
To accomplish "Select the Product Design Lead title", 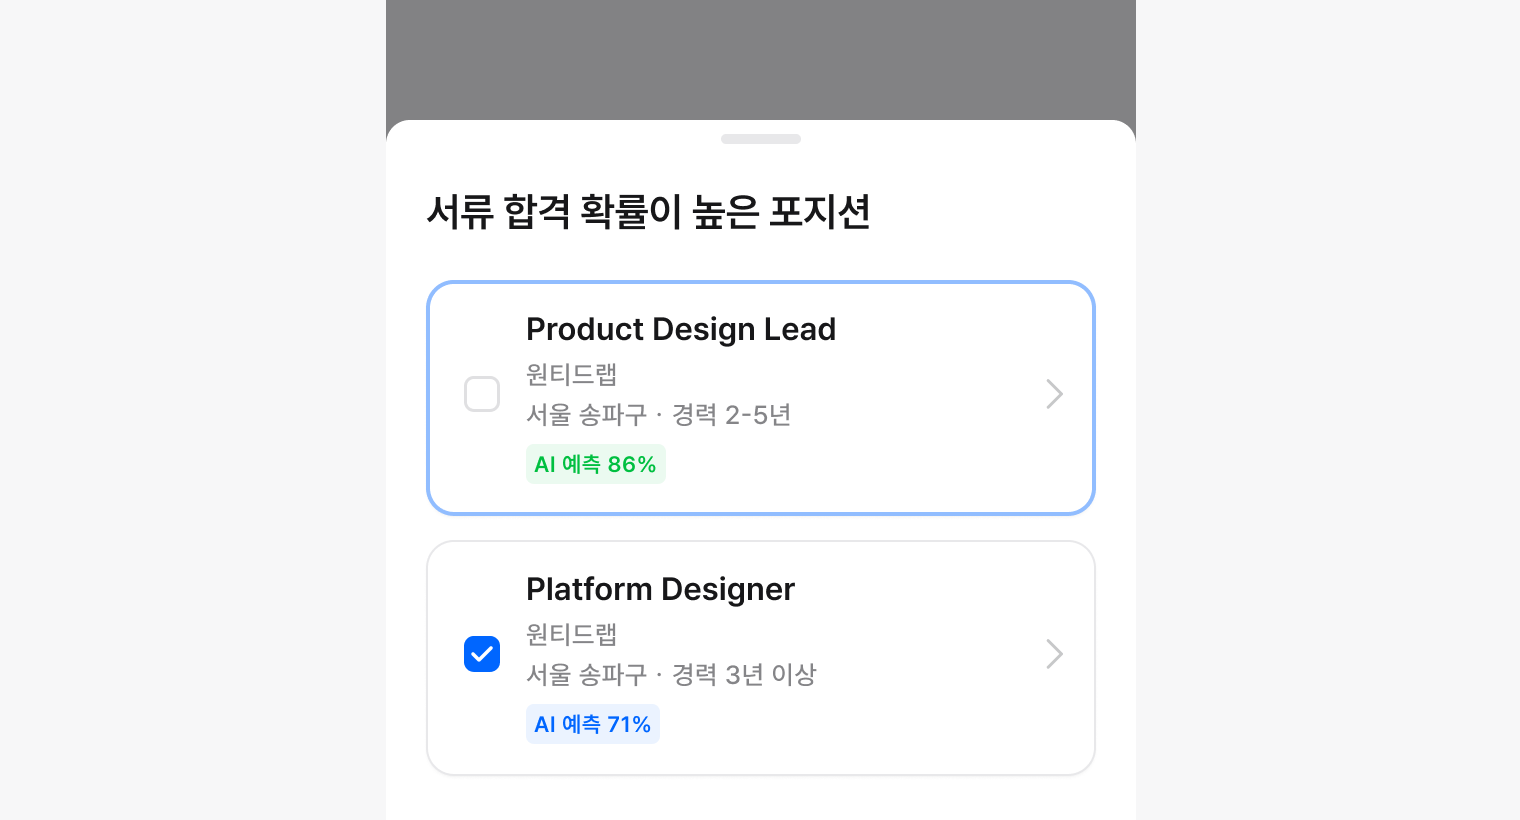I will point(680,329).
